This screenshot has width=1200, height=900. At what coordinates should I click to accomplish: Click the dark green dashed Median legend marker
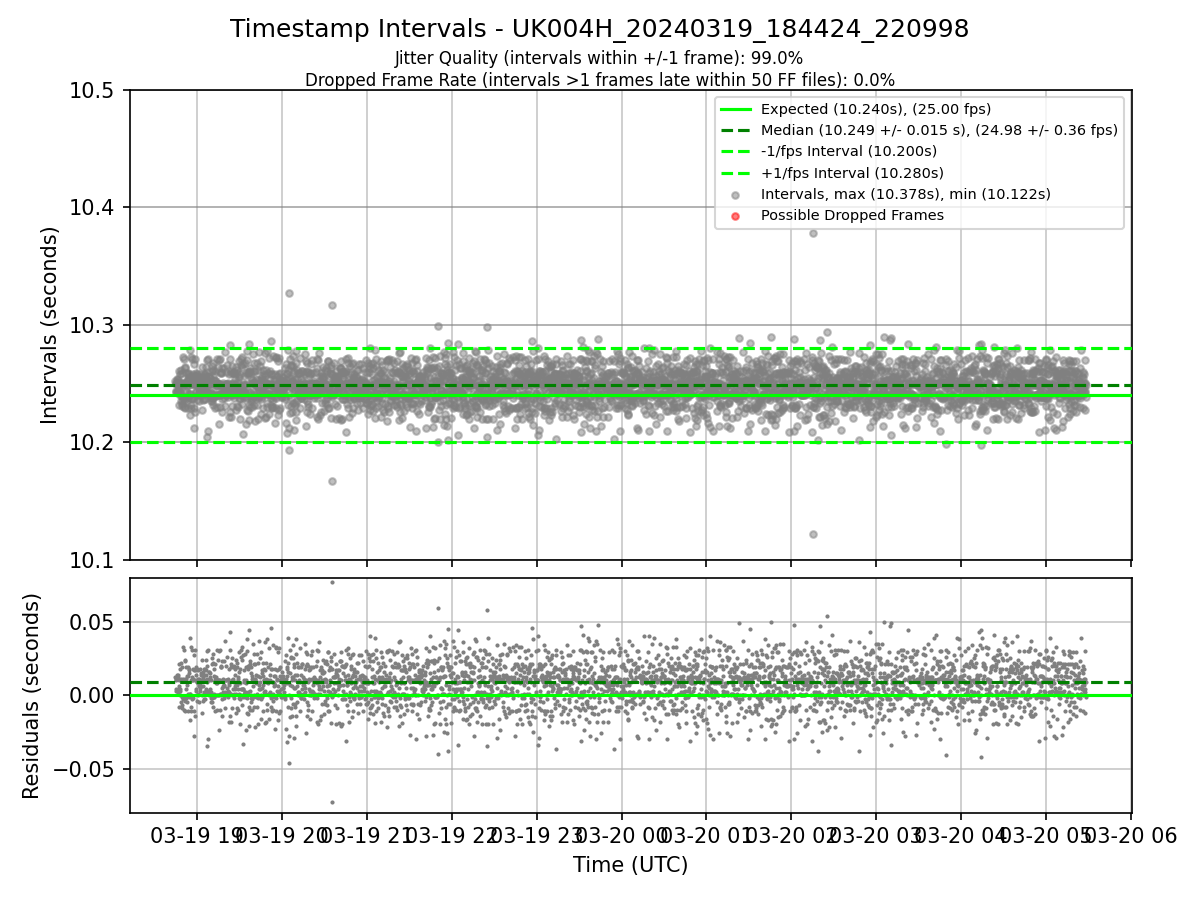tap(736, 130)
